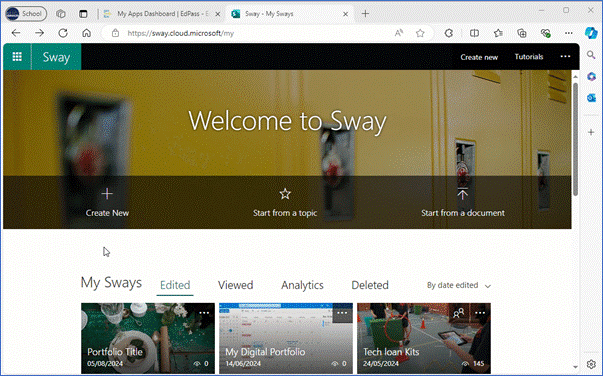Viewport: 603px width, 376px height.
Task: Open Browser essentials heart icon
Action: pos(545,33)
